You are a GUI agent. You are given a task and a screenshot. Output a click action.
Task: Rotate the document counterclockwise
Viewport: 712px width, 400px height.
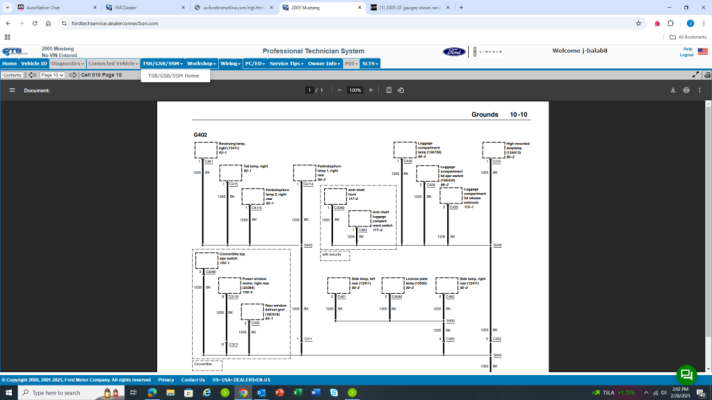401,90
